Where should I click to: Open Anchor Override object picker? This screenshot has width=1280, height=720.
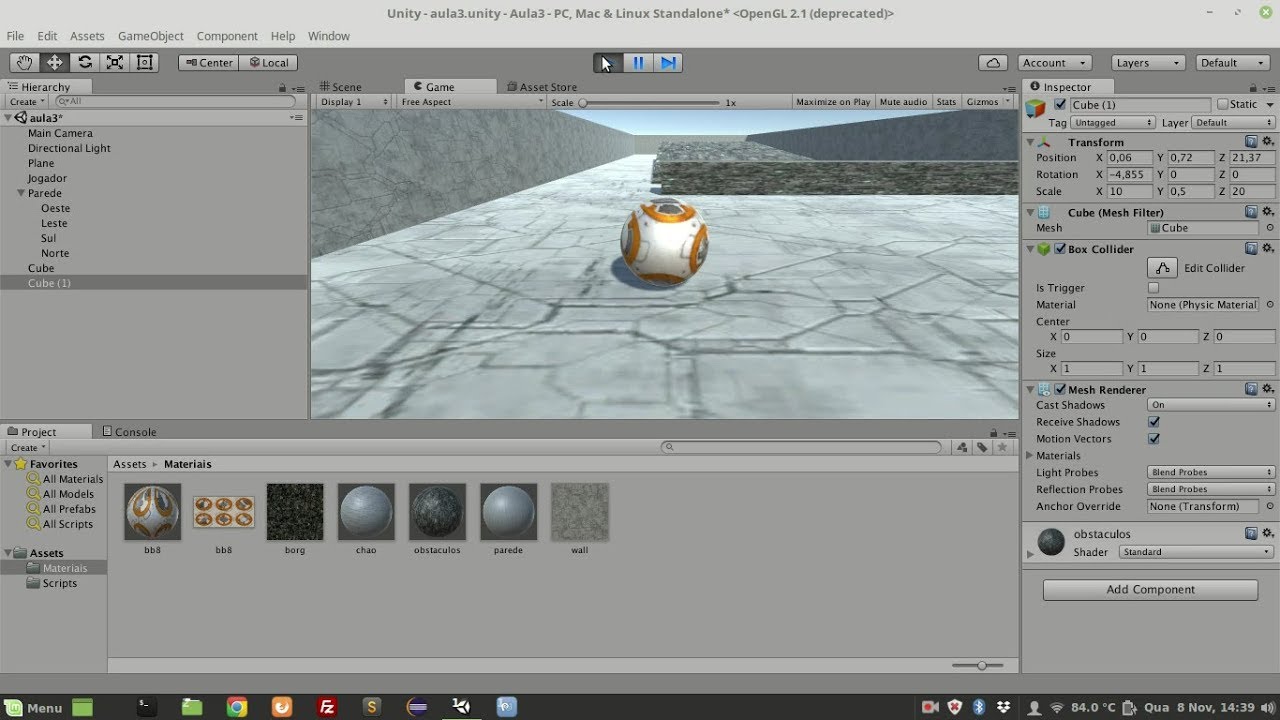(1270, 507)
